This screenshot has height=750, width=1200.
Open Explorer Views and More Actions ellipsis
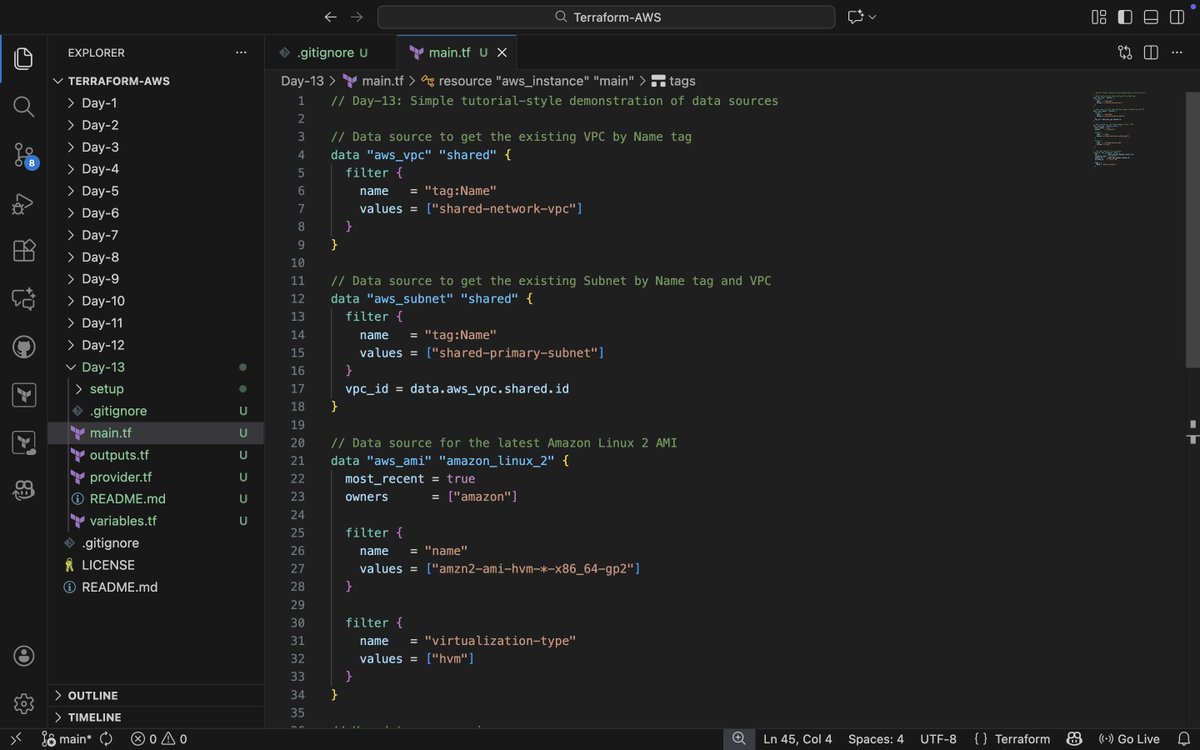coord(241,52)
